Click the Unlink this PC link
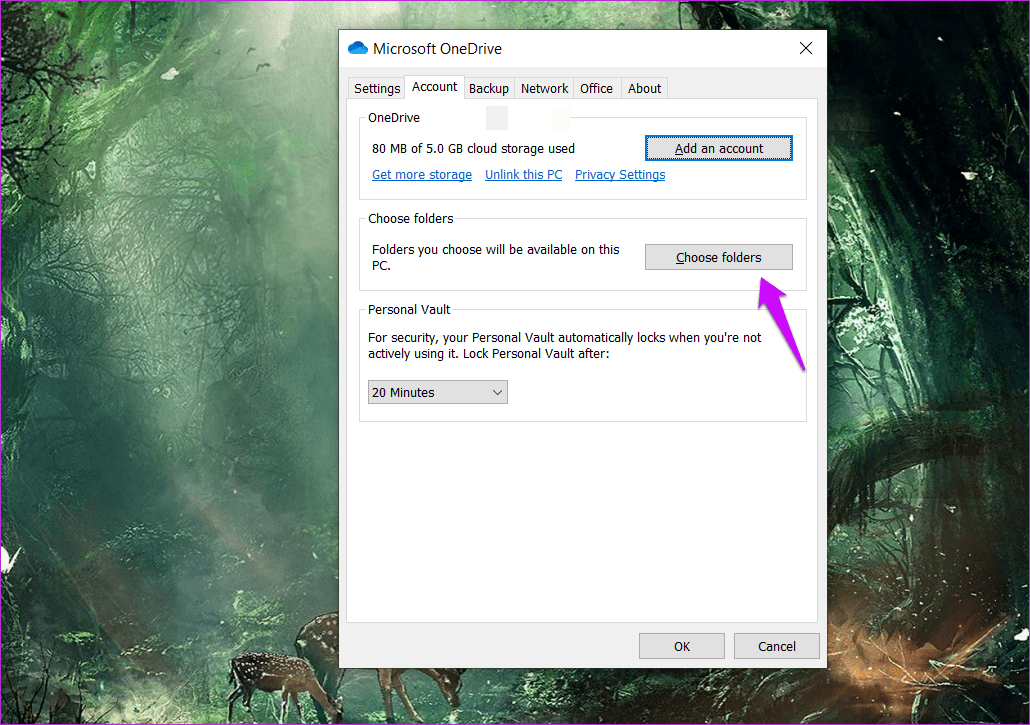Viewport: 1030px width, 725px height. pyautogui.click(x=524, y=175)
